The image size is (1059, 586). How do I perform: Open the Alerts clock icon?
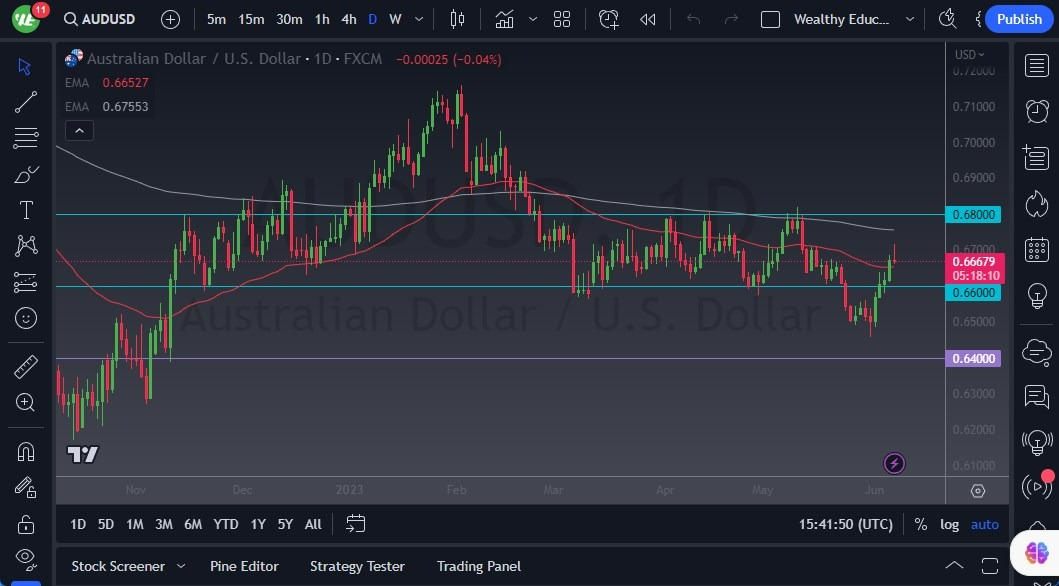tap(1037, 111)
